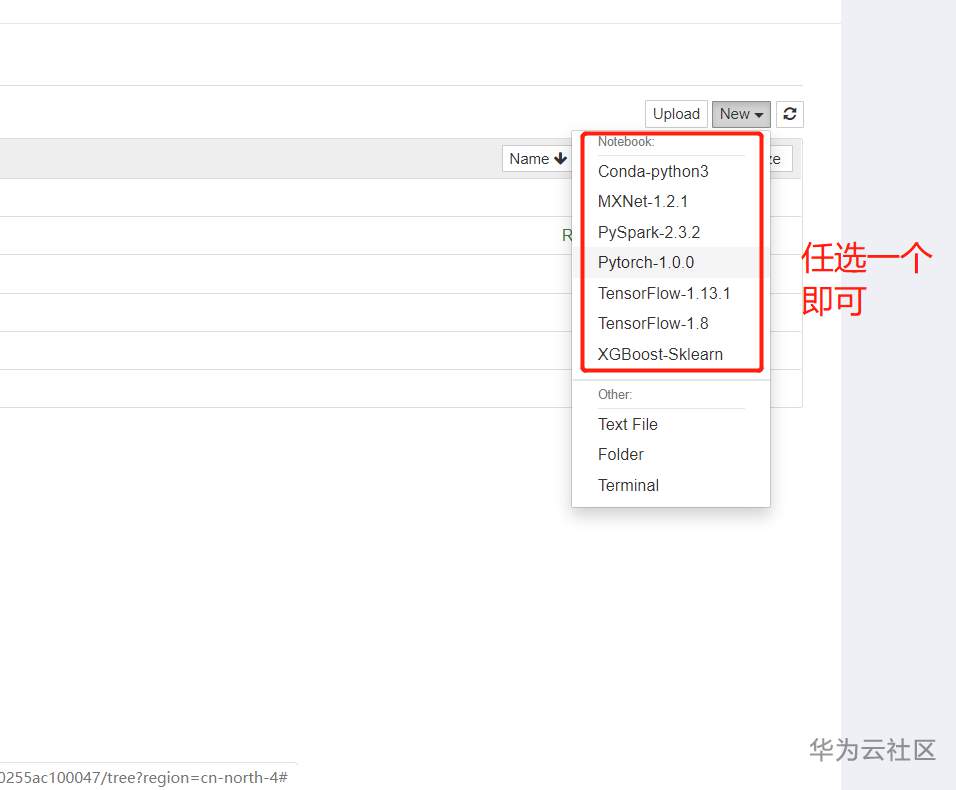Click the Upload button
The image size is (956, 790).
pyautogui.click(x=676, y=114)
